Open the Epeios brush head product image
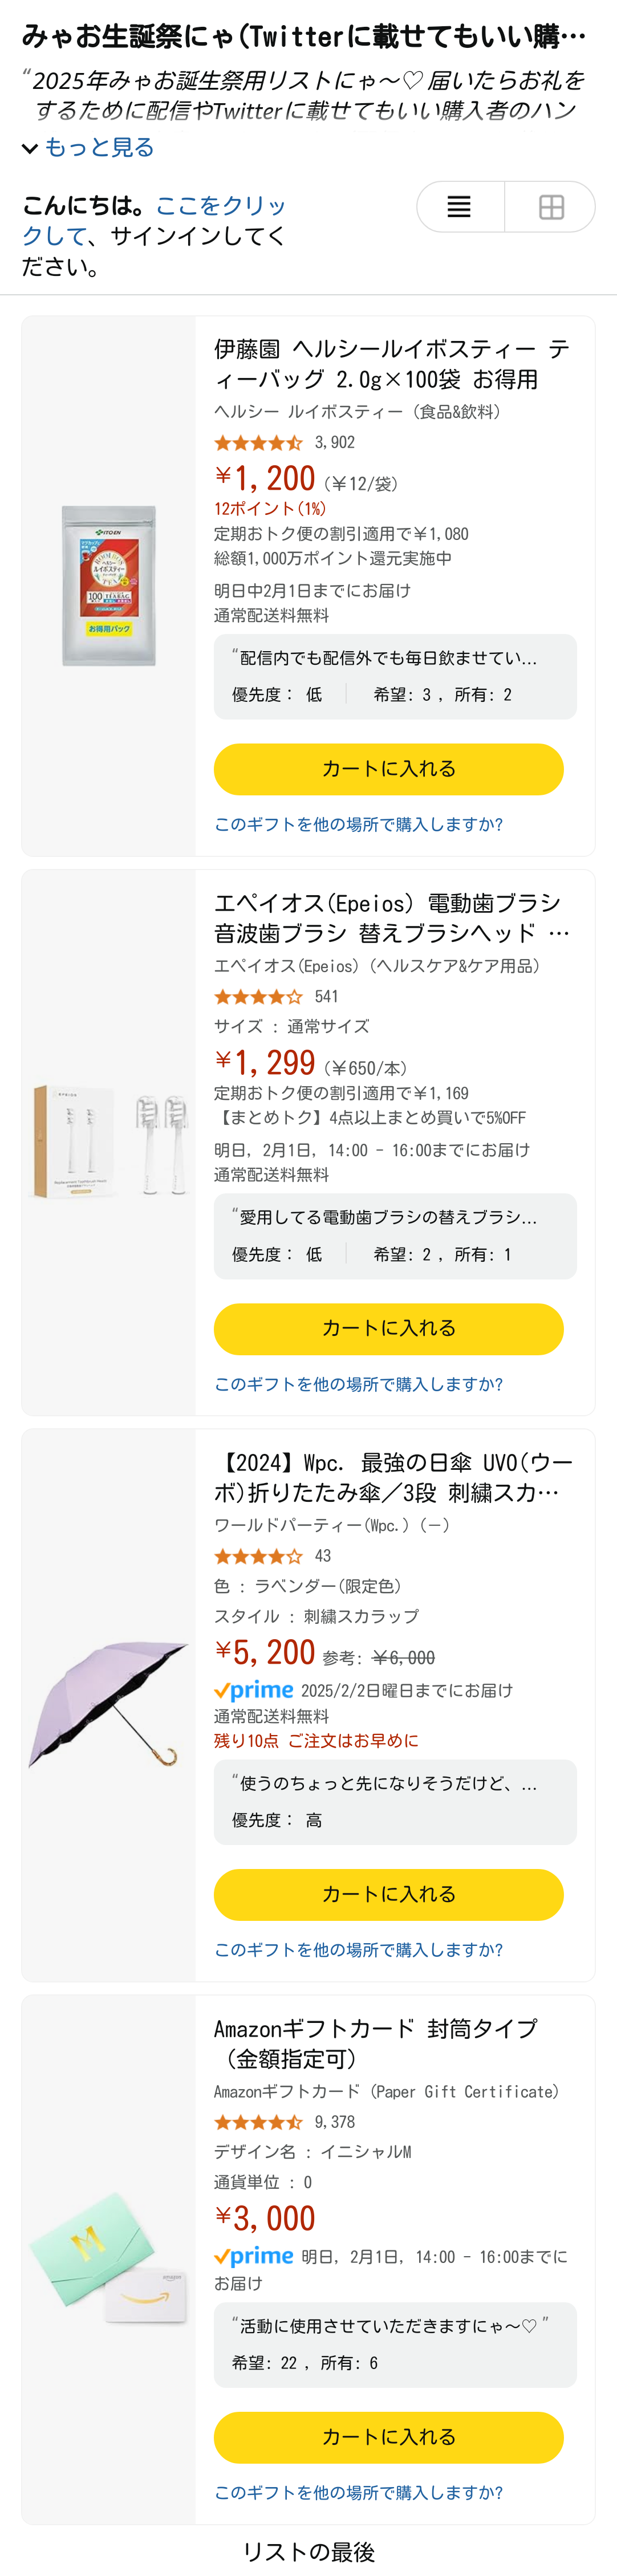The width and height of the screenshot is (617, 2576). point(109,1142)
